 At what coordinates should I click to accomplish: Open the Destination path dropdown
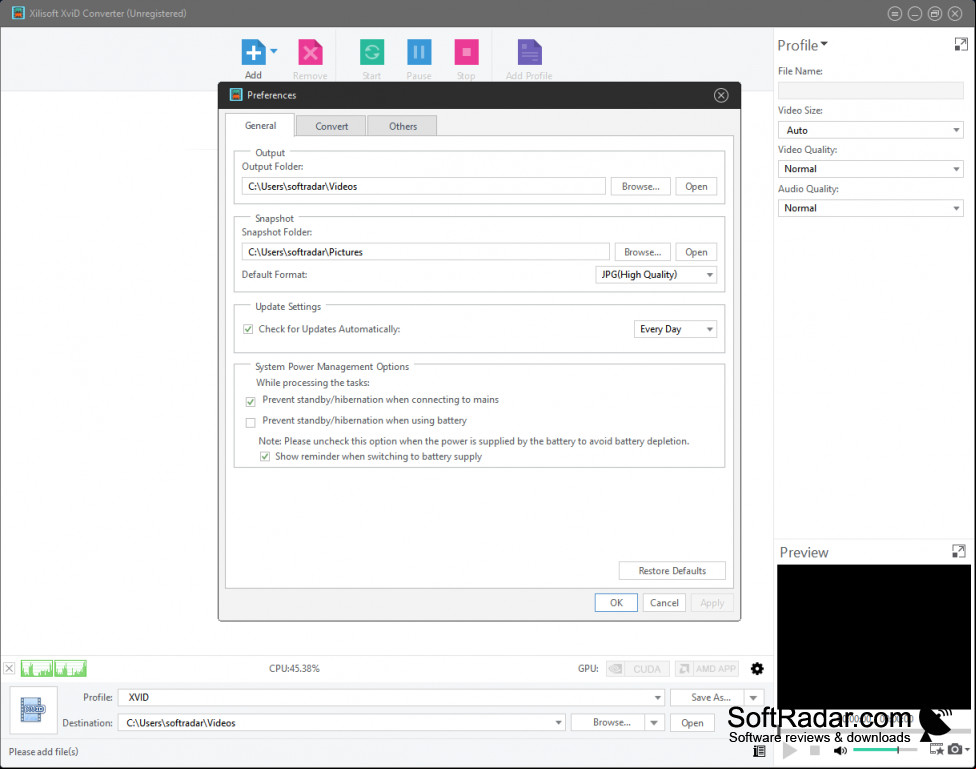pyautogui.click(x=558, y=723)
